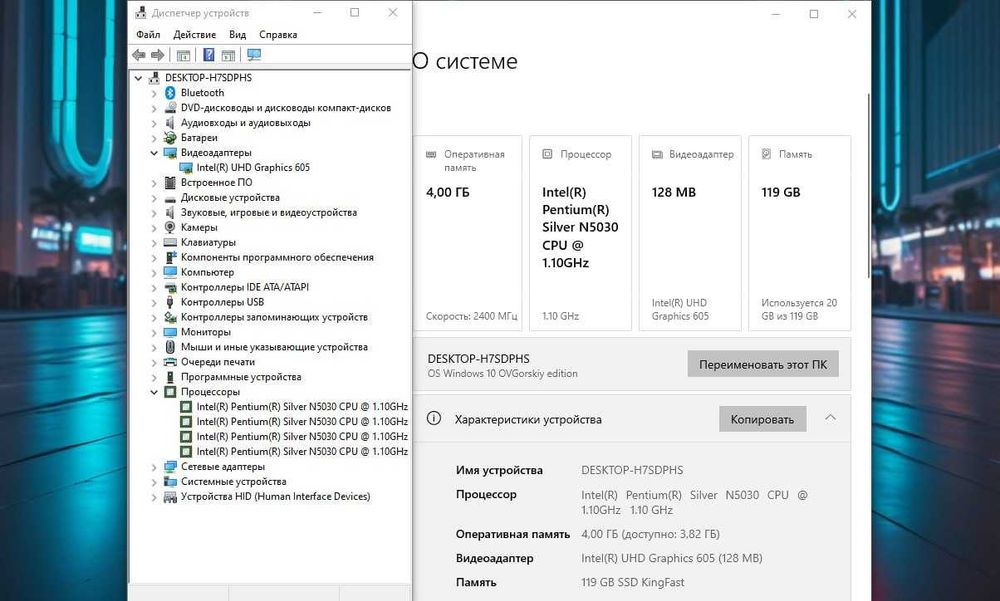Open the Действие menu

click(195, 34)
